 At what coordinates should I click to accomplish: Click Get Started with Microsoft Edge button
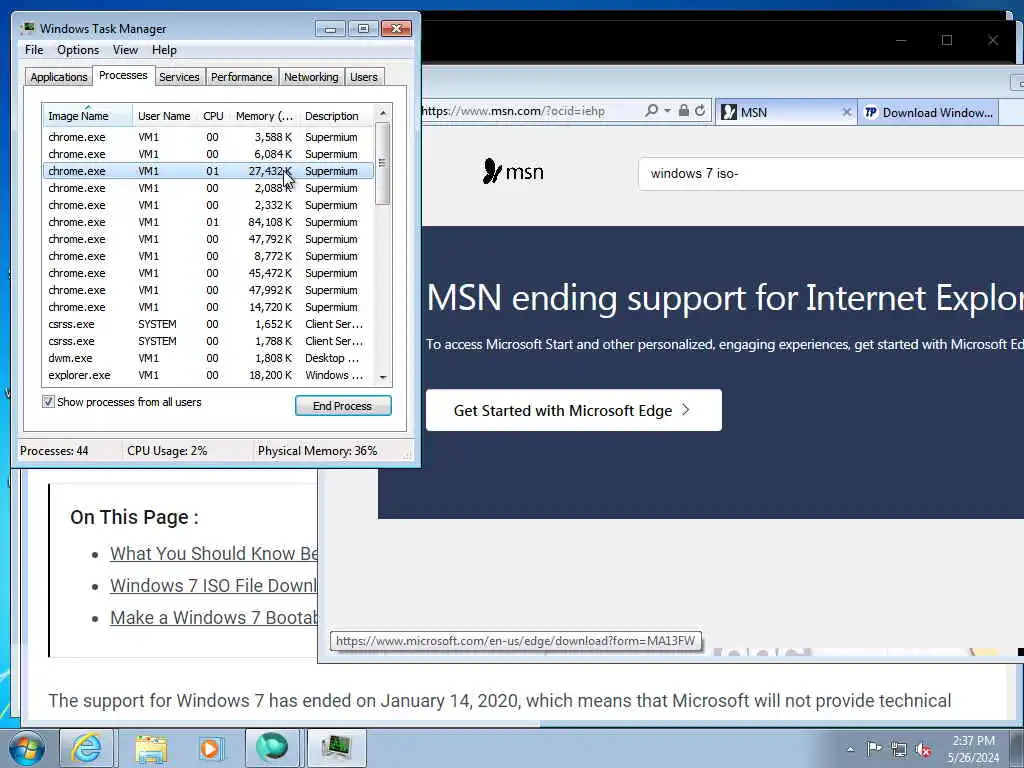[x=574, y=410]
